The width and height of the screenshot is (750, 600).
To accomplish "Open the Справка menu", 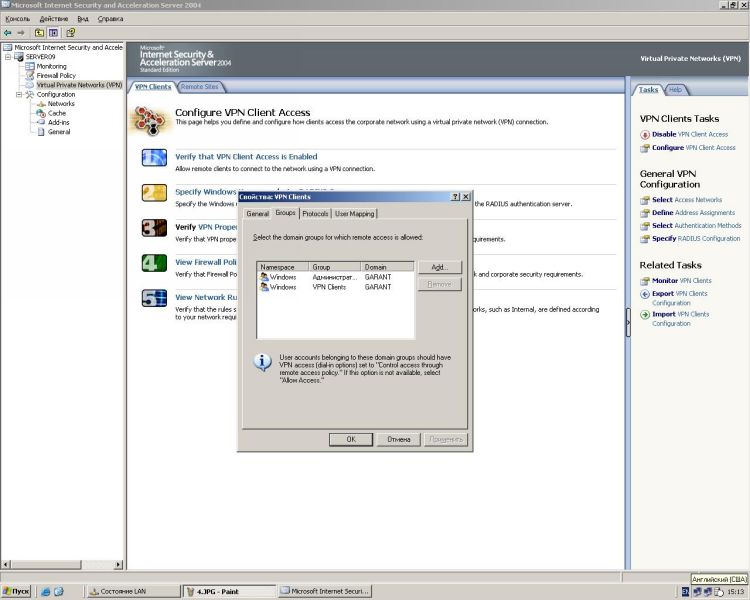I will point(110,19).
